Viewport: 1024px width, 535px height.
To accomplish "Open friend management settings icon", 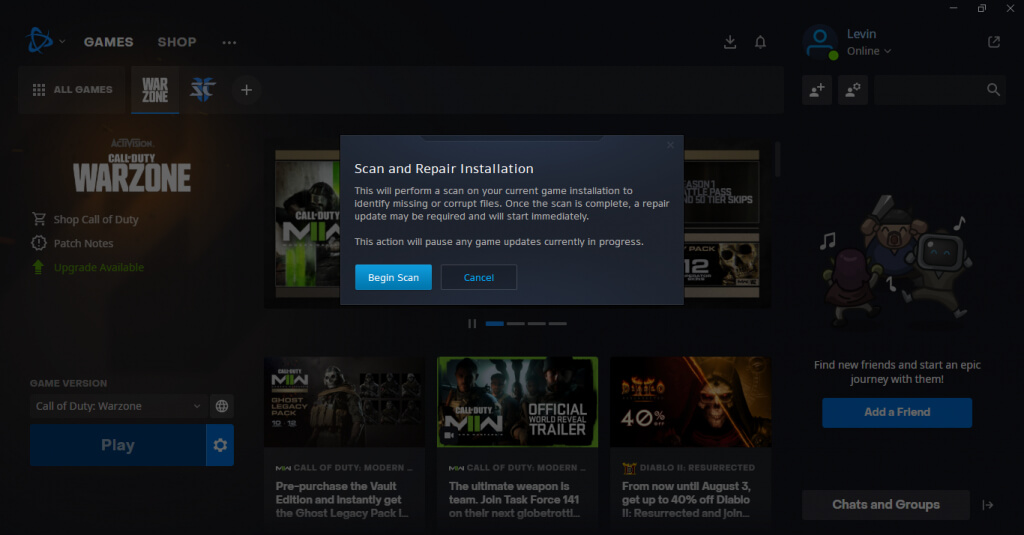I will [853, 90].
